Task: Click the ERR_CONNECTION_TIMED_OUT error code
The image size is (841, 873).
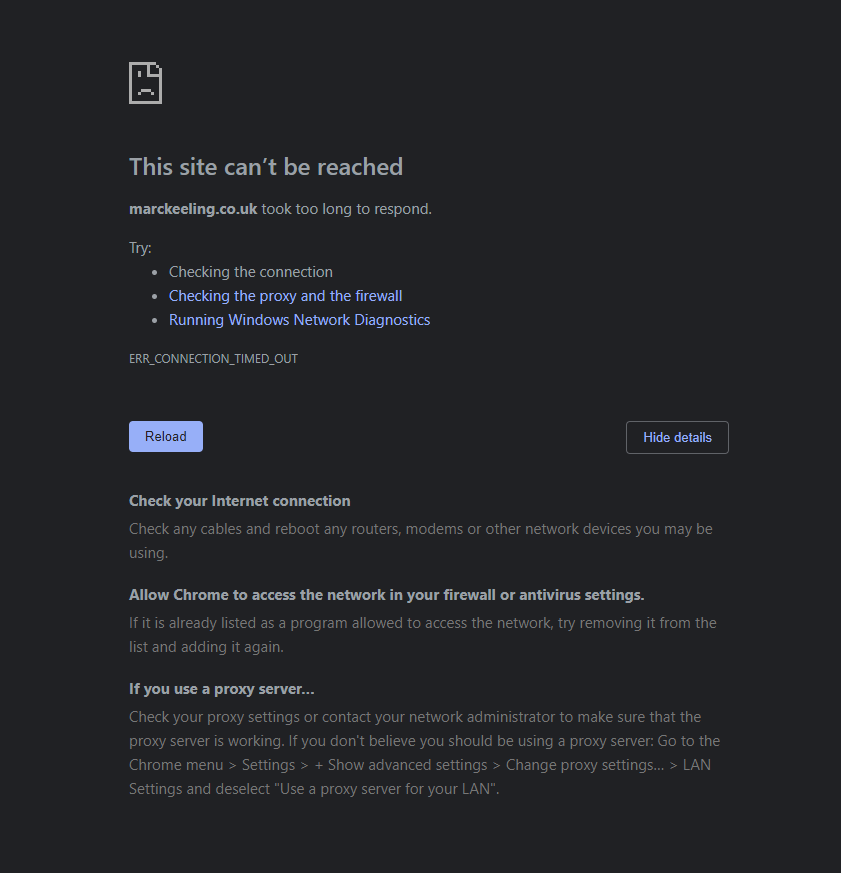Action: 213,358
